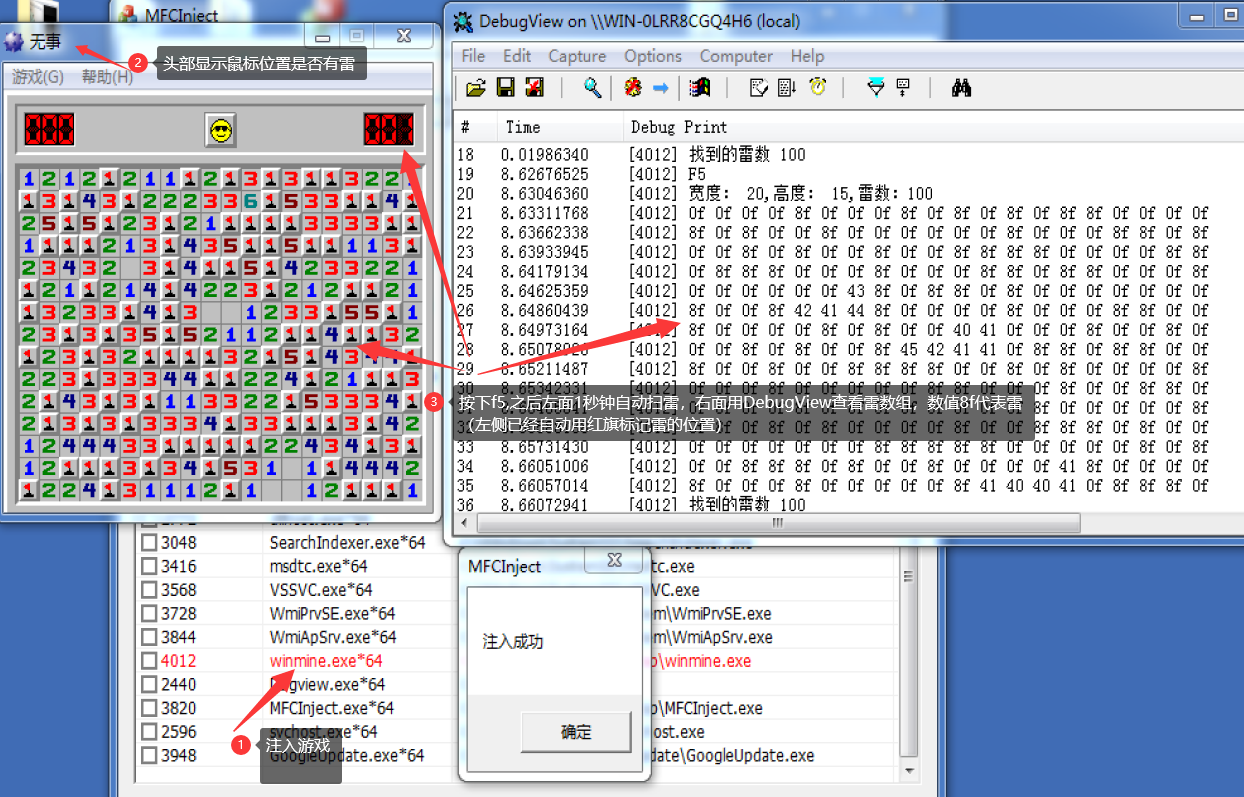The width and height of the screenshot is (1244, 797).
Task: Click the smiley face reset button in Minesweeper
Action: [220, 129]
